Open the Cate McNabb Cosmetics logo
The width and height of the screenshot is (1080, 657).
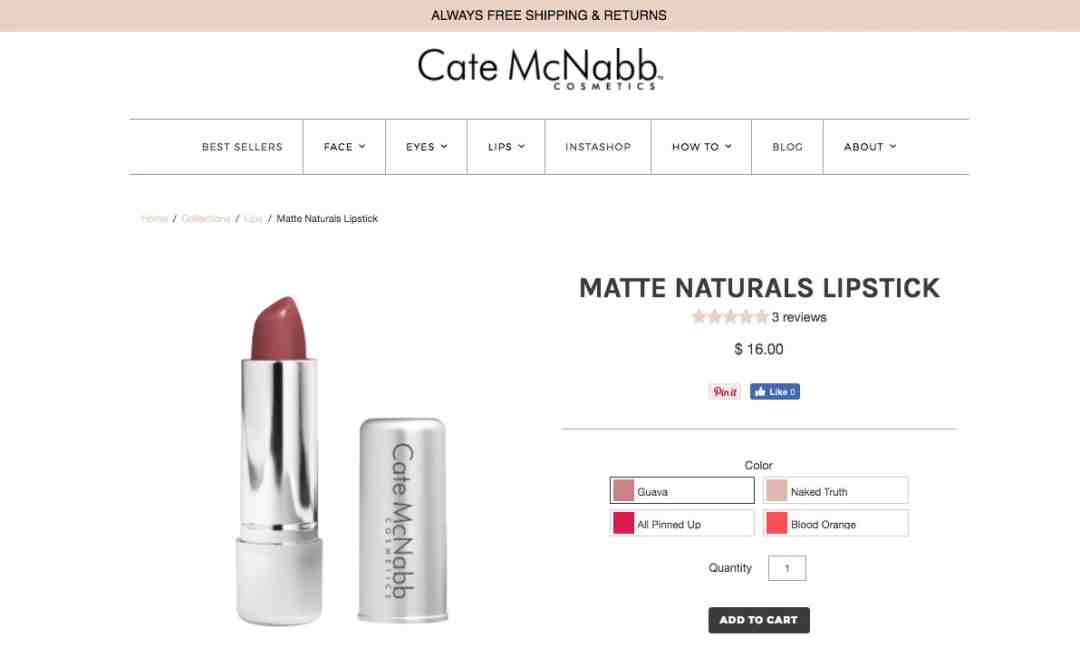pyautogui.click(x=540, y=69)
